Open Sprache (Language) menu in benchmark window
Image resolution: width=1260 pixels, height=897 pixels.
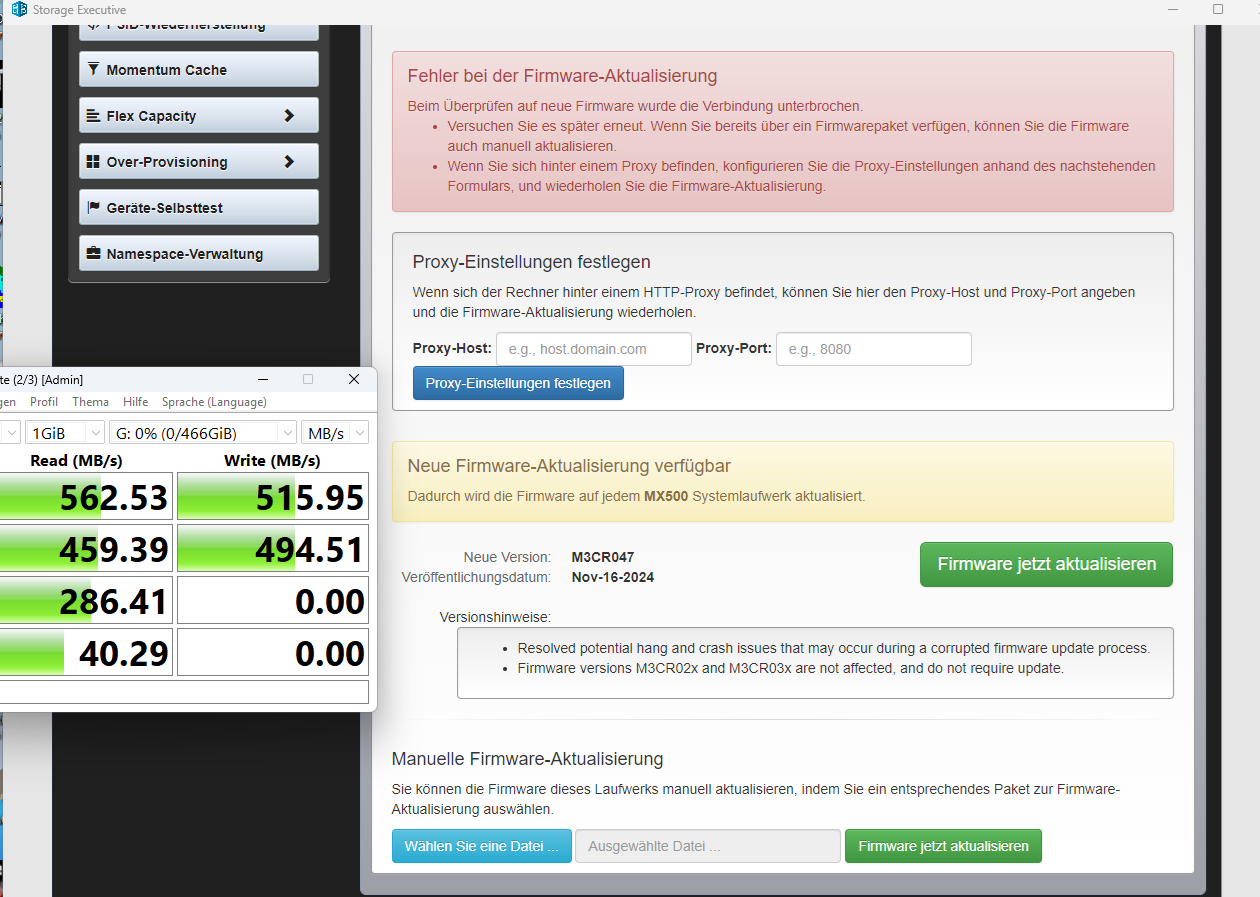(214, 401)
